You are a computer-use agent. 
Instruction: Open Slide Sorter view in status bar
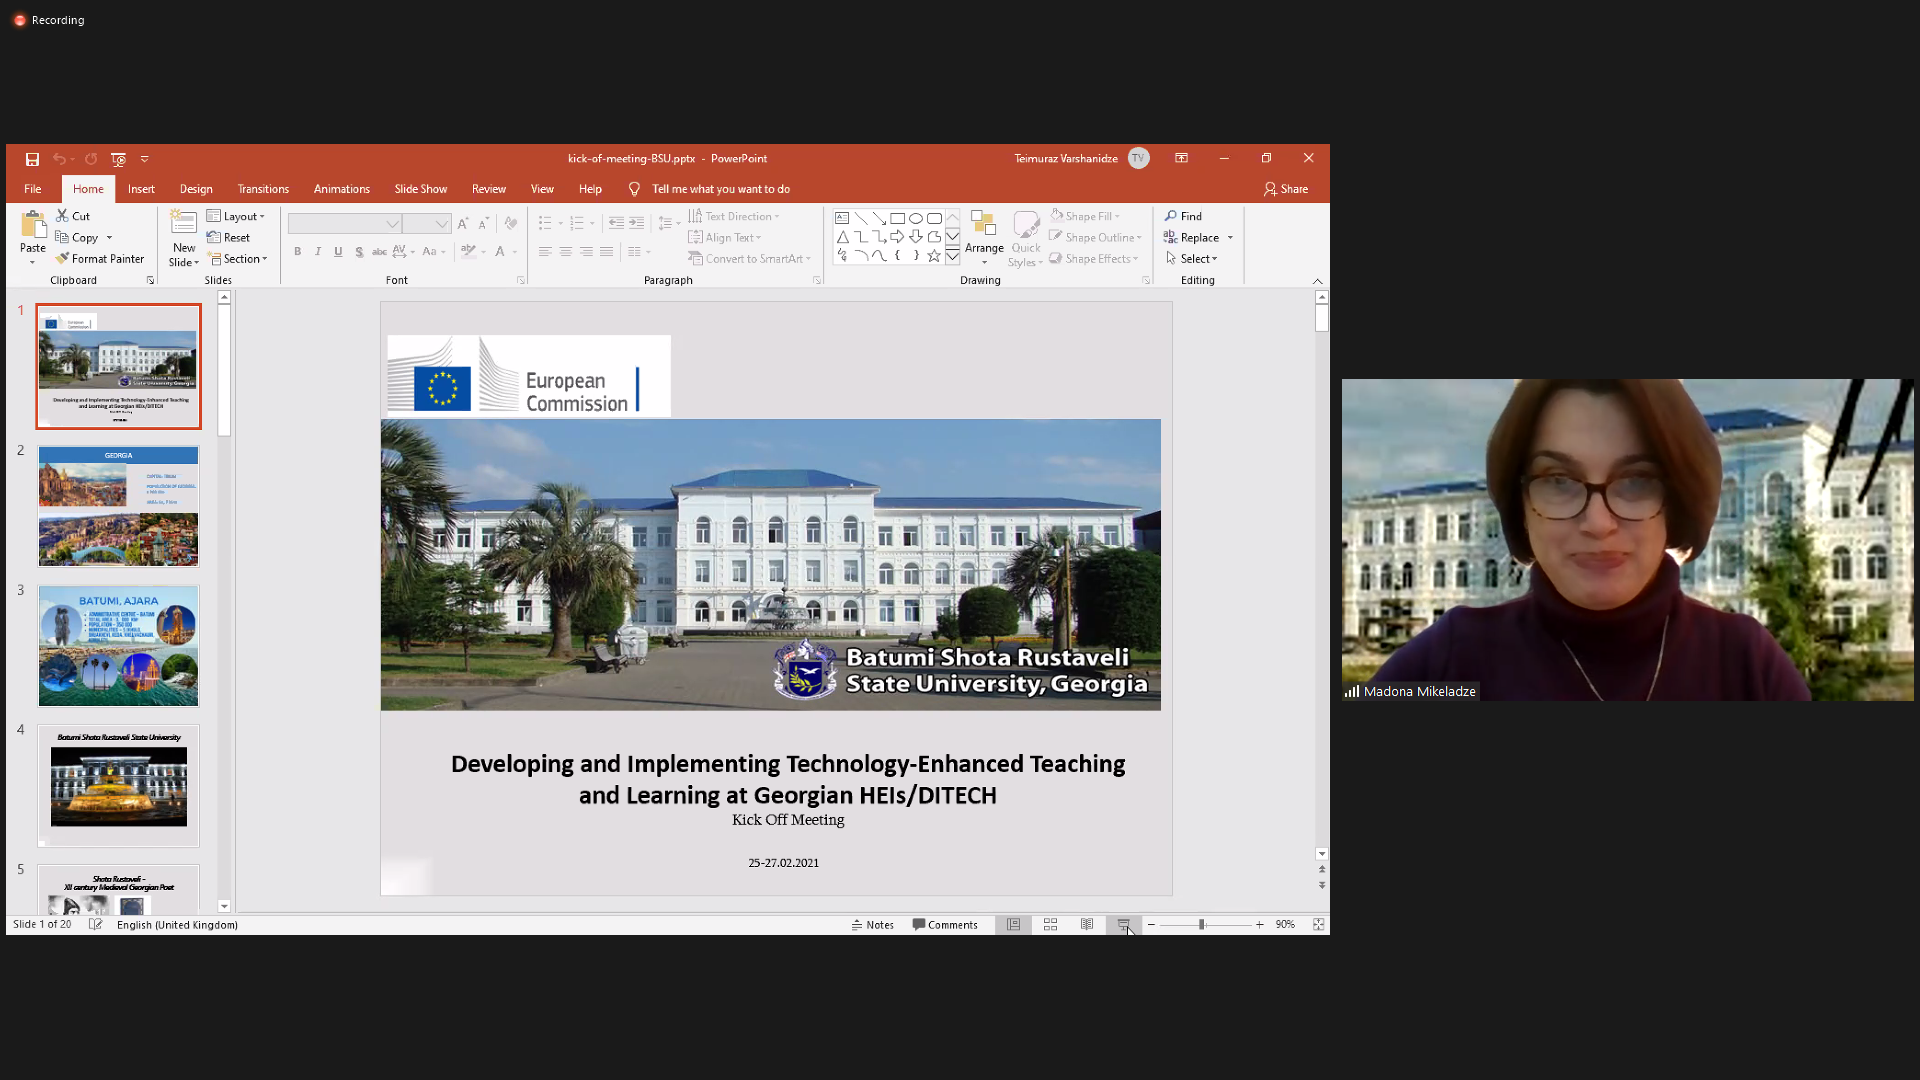point(1050,925)
